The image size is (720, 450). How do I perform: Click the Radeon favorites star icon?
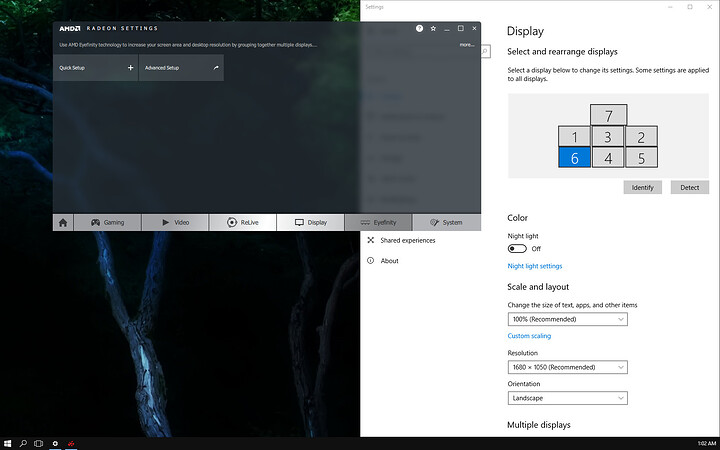click(x=433, y=28)
